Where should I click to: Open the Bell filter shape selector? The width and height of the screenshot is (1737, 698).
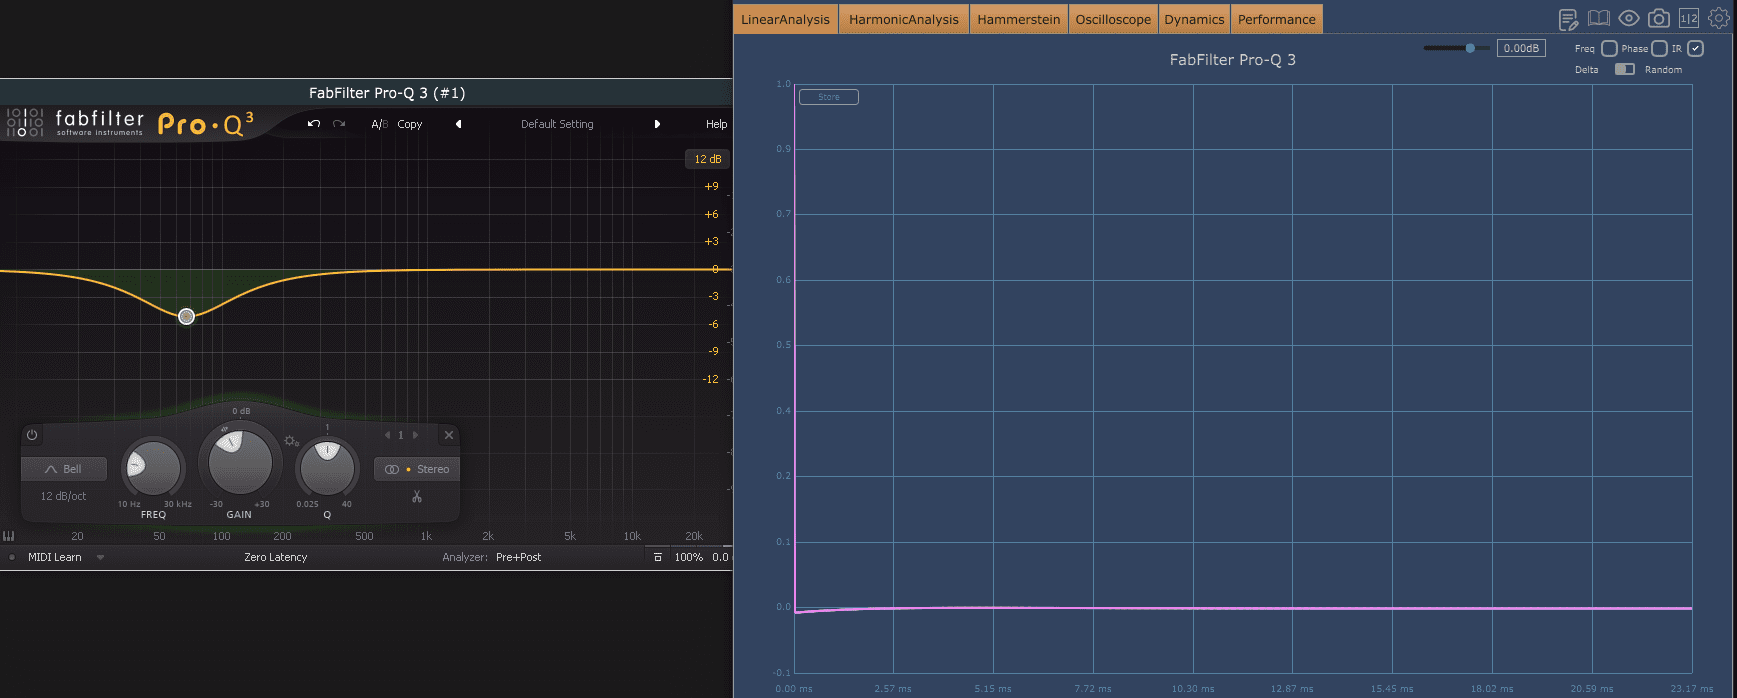point(64,469)
